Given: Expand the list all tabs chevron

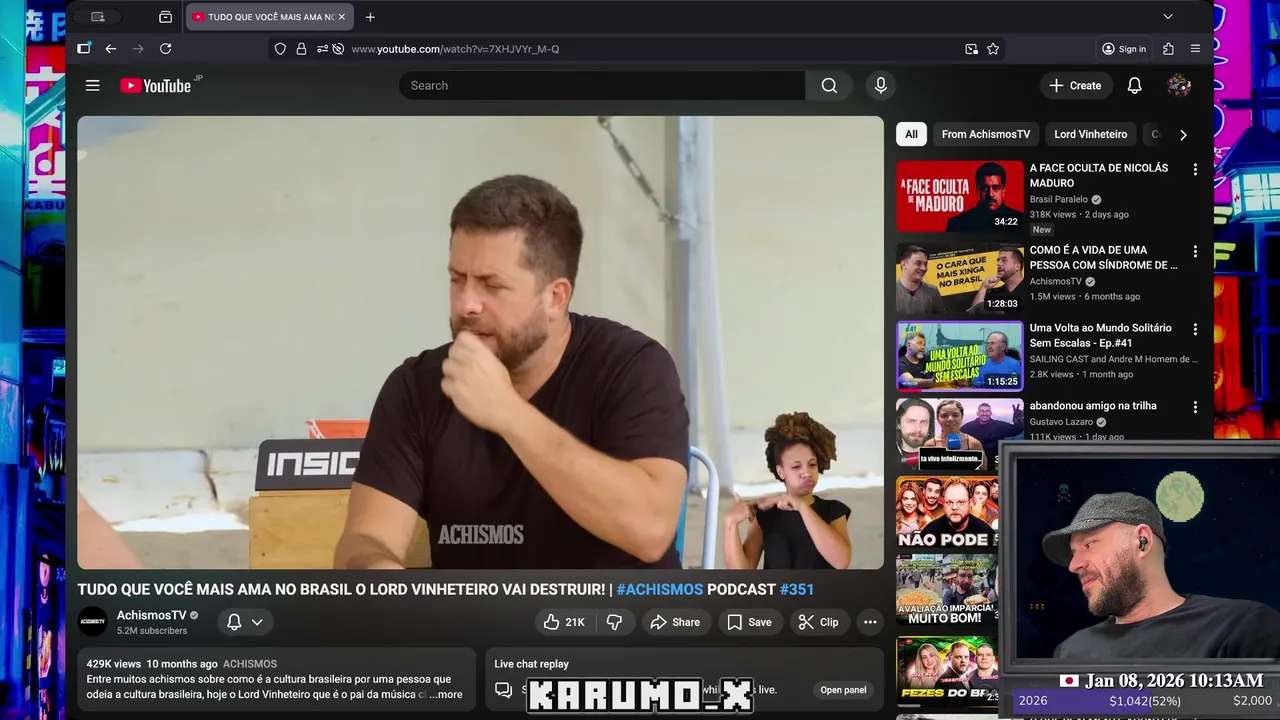Looking at the screenshot, I should tap(1167, 17).
